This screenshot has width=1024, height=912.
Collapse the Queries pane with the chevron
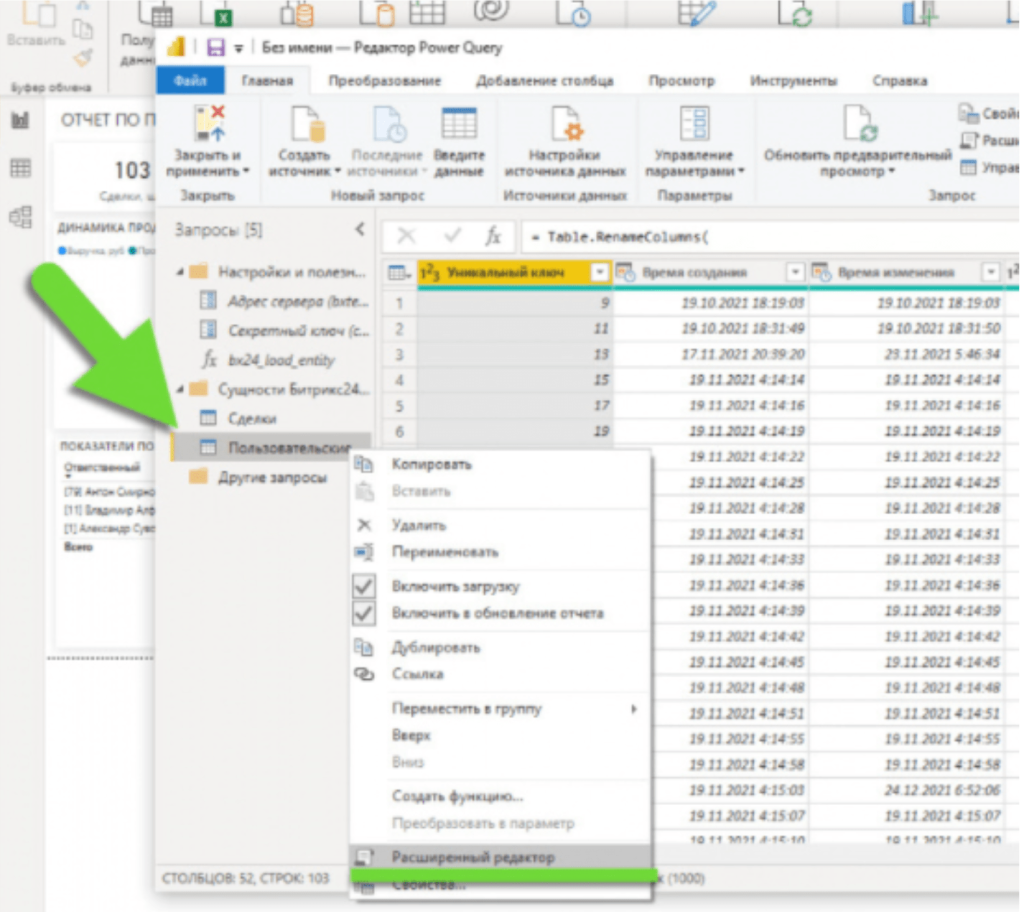[x=360, y=230]
